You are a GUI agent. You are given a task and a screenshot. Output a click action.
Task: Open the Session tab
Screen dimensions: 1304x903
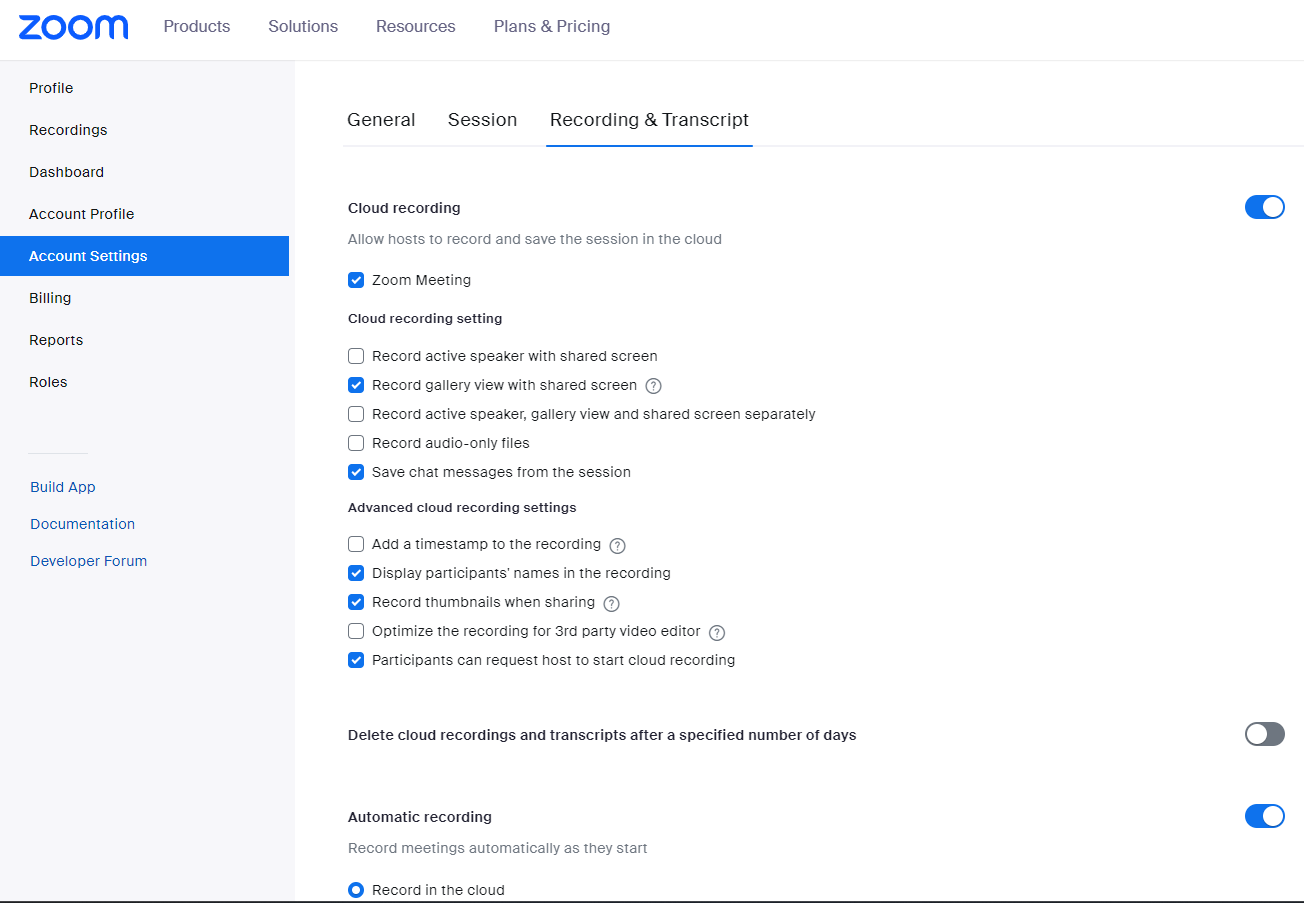[482, 120]
